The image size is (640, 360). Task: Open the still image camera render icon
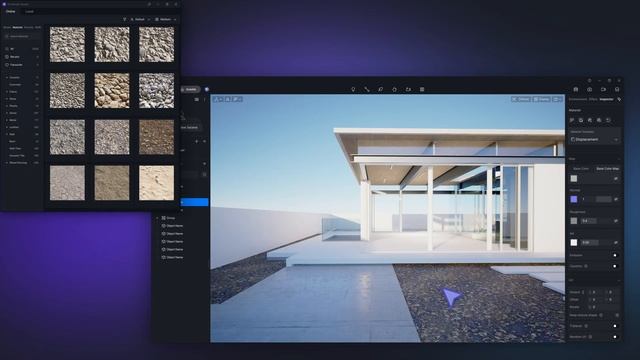click(589, 89)
